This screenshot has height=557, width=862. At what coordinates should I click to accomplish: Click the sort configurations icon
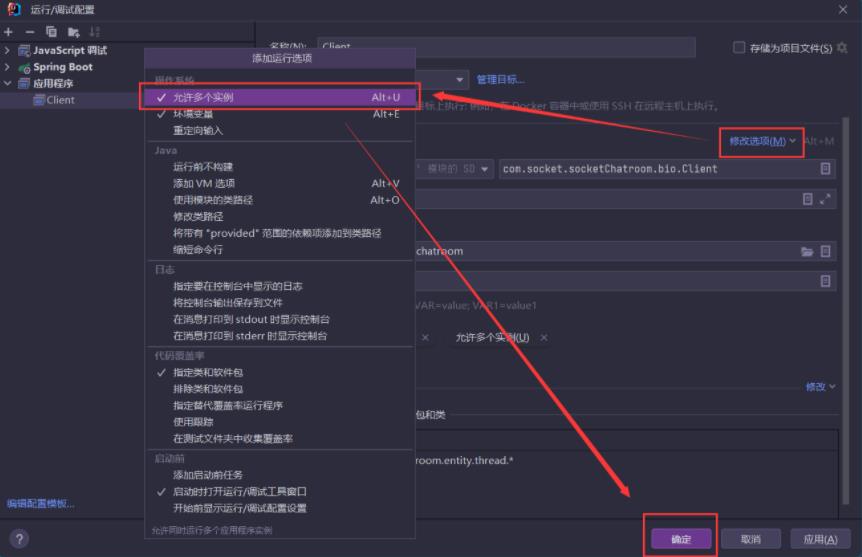pyautogui.click(x=95, y=32)
